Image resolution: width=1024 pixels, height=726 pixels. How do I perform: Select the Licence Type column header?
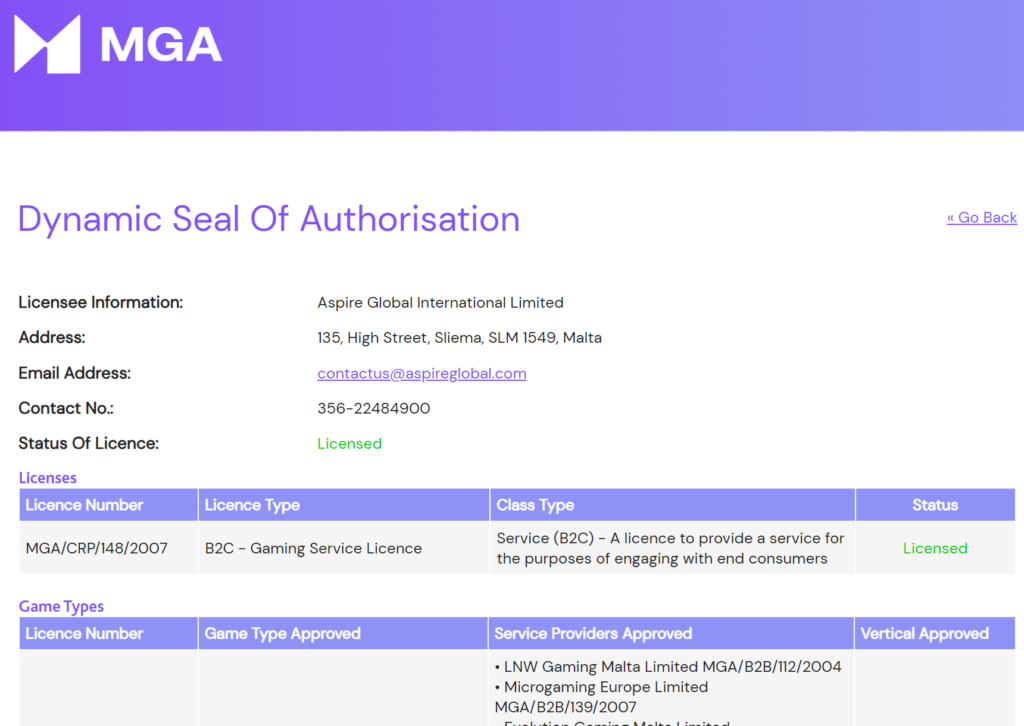[x=252, y=505]
